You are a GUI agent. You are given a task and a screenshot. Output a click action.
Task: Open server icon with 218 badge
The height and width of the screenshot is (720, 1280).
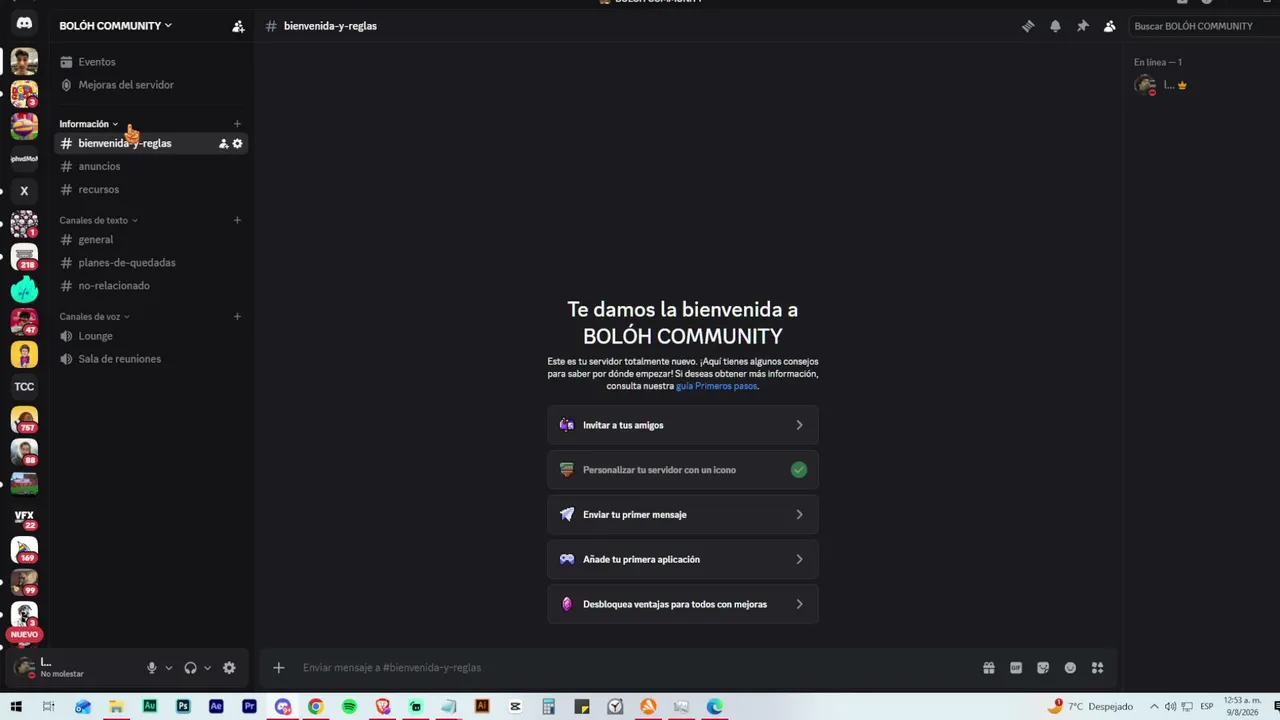click(24, 257)
